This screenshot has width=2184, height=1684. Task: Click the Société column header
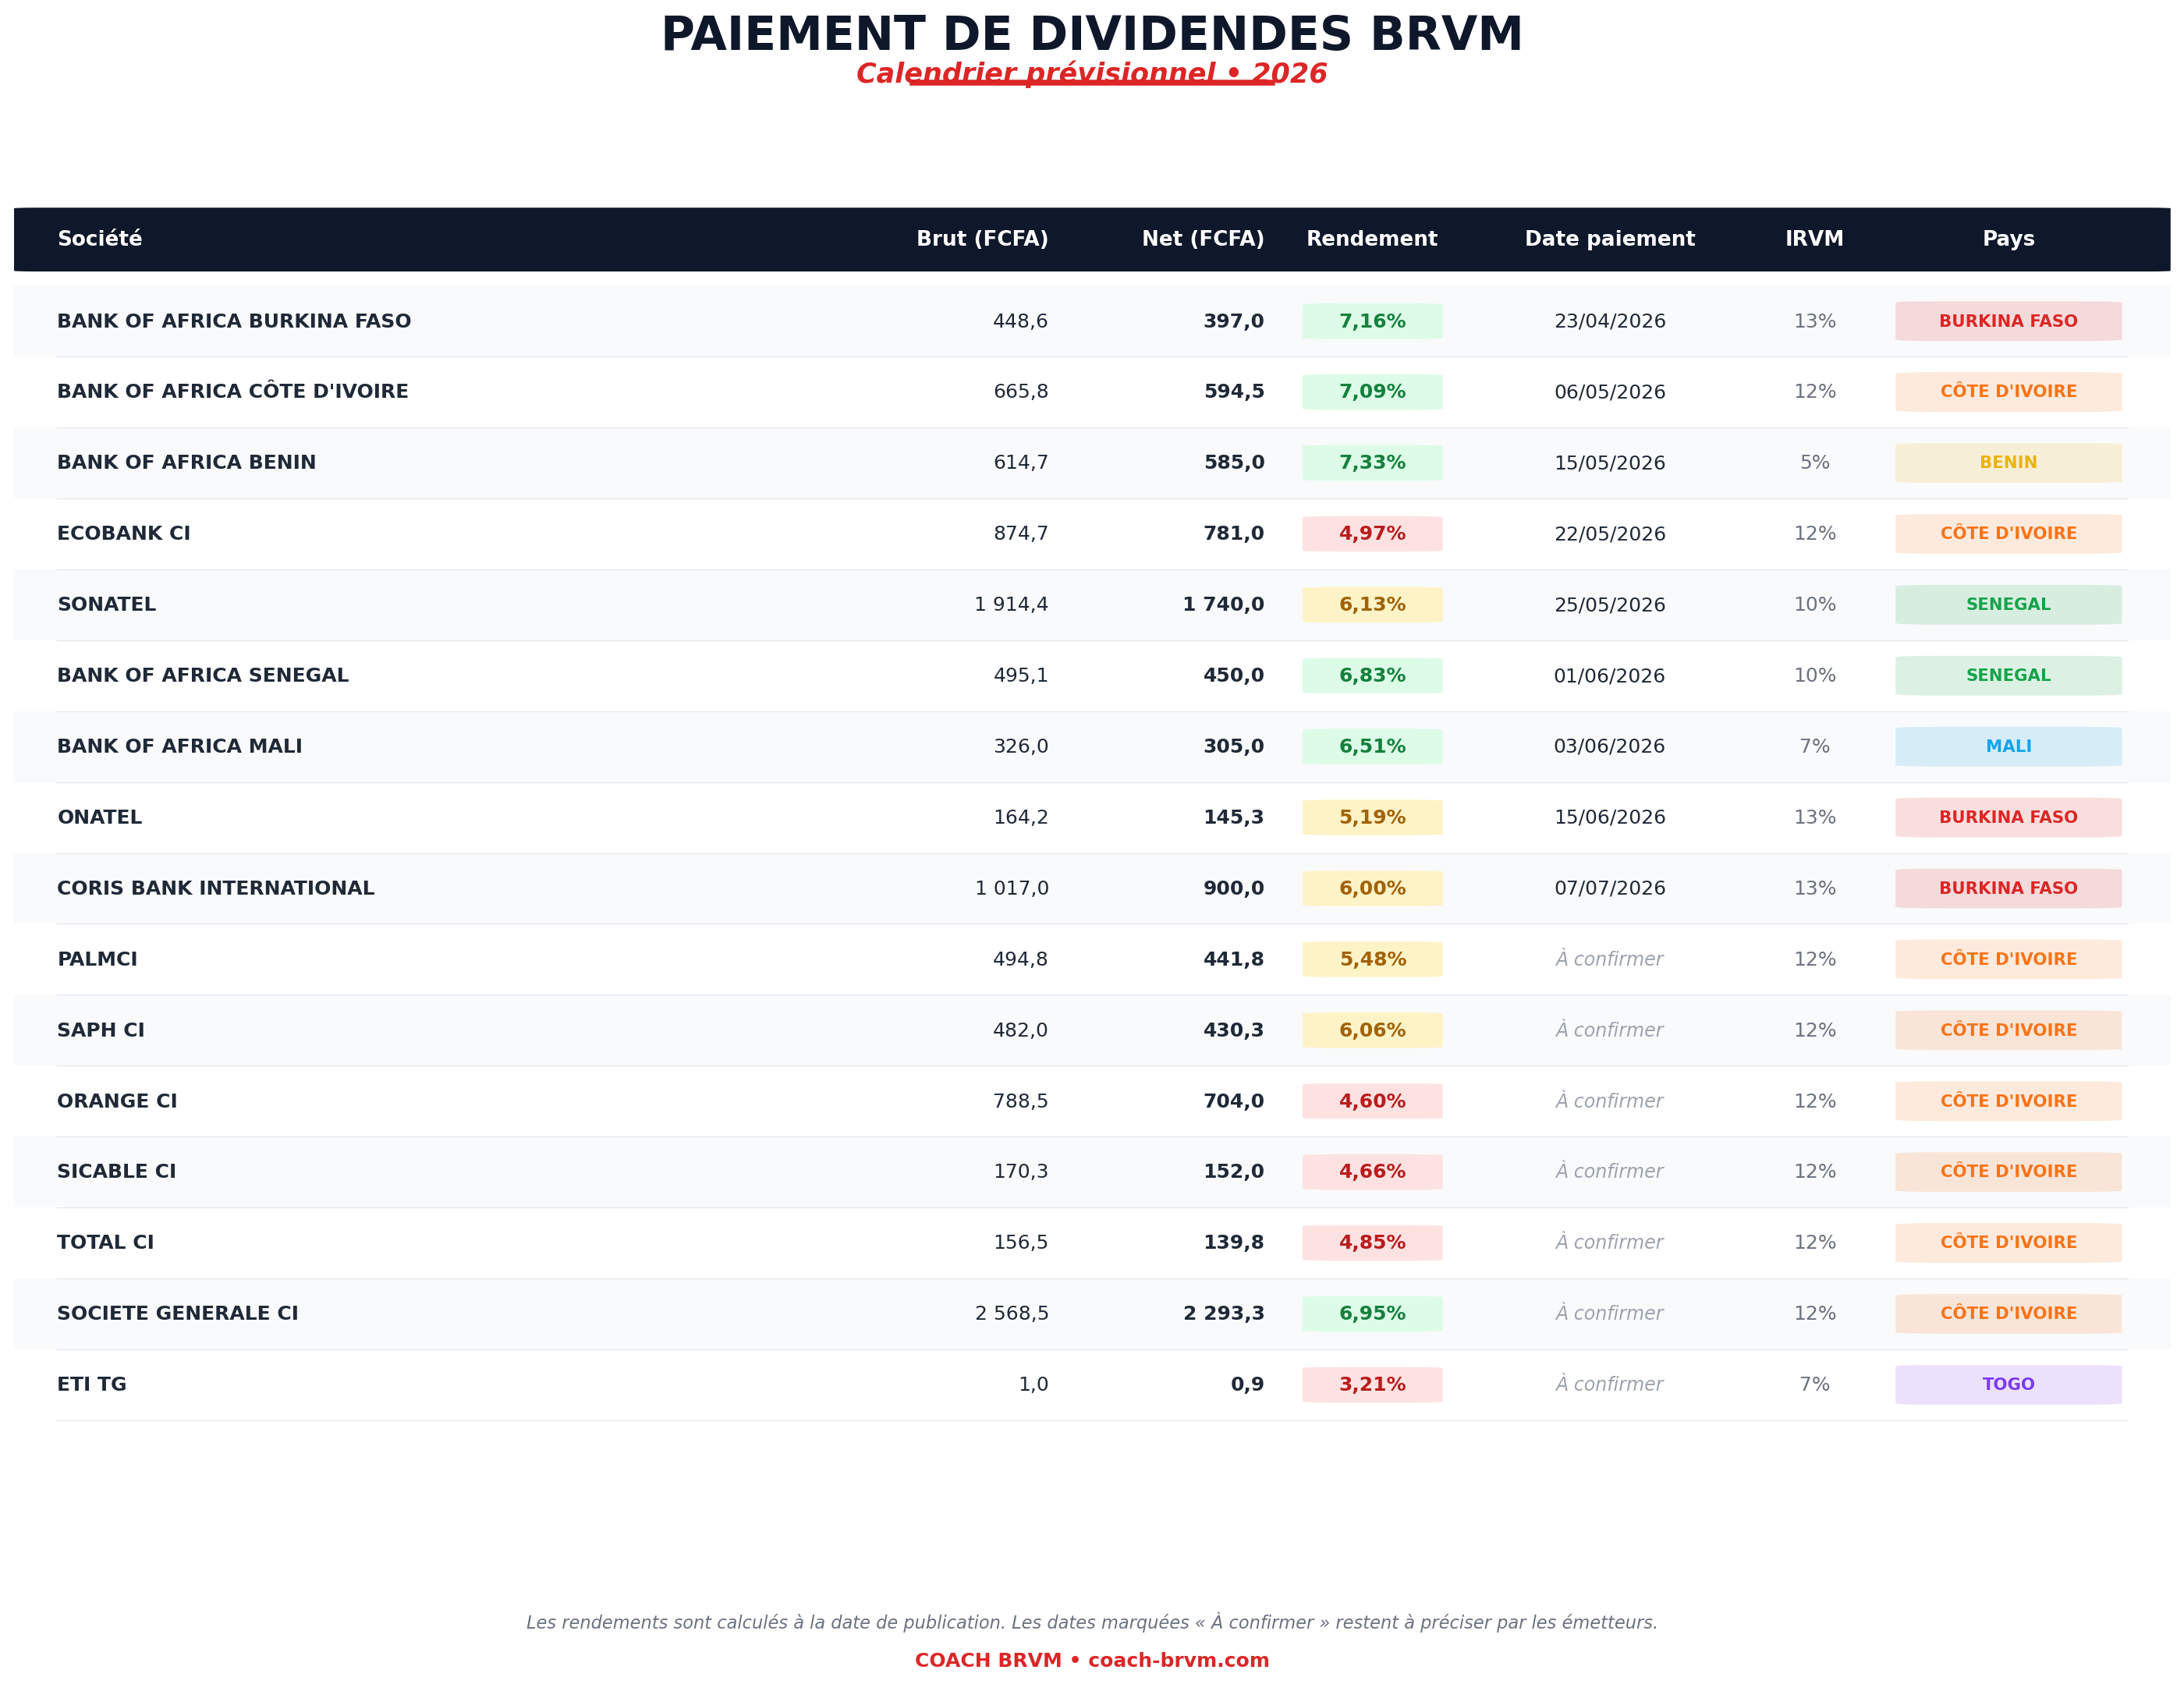[x=99, y=239]
